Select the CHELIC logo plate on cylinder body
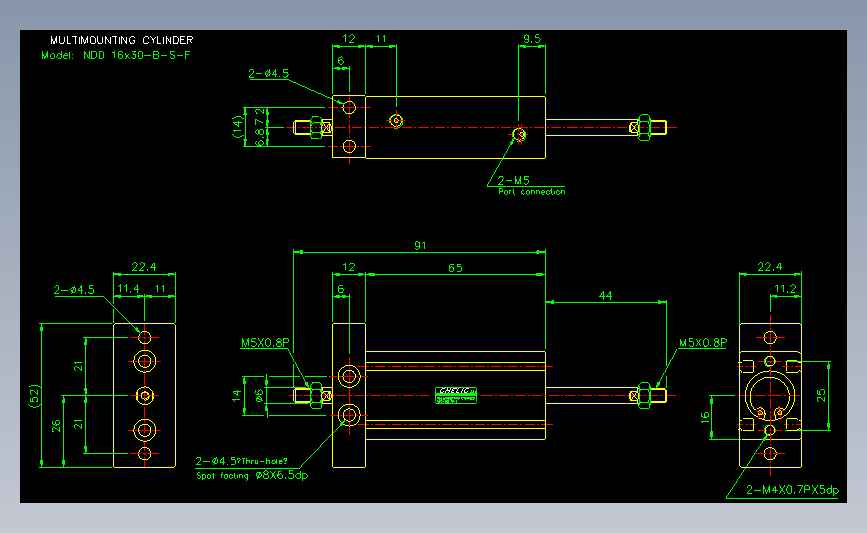This screenshot has width=867, height=533. coord(456,395)
